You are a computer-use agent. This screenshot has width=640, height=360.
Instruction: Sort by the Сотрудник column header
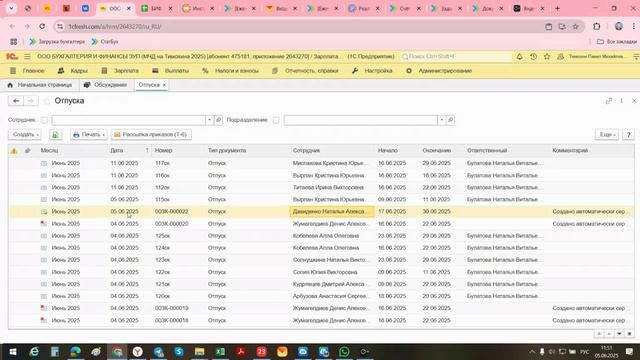pyautogui.click(x=307, y=151)
